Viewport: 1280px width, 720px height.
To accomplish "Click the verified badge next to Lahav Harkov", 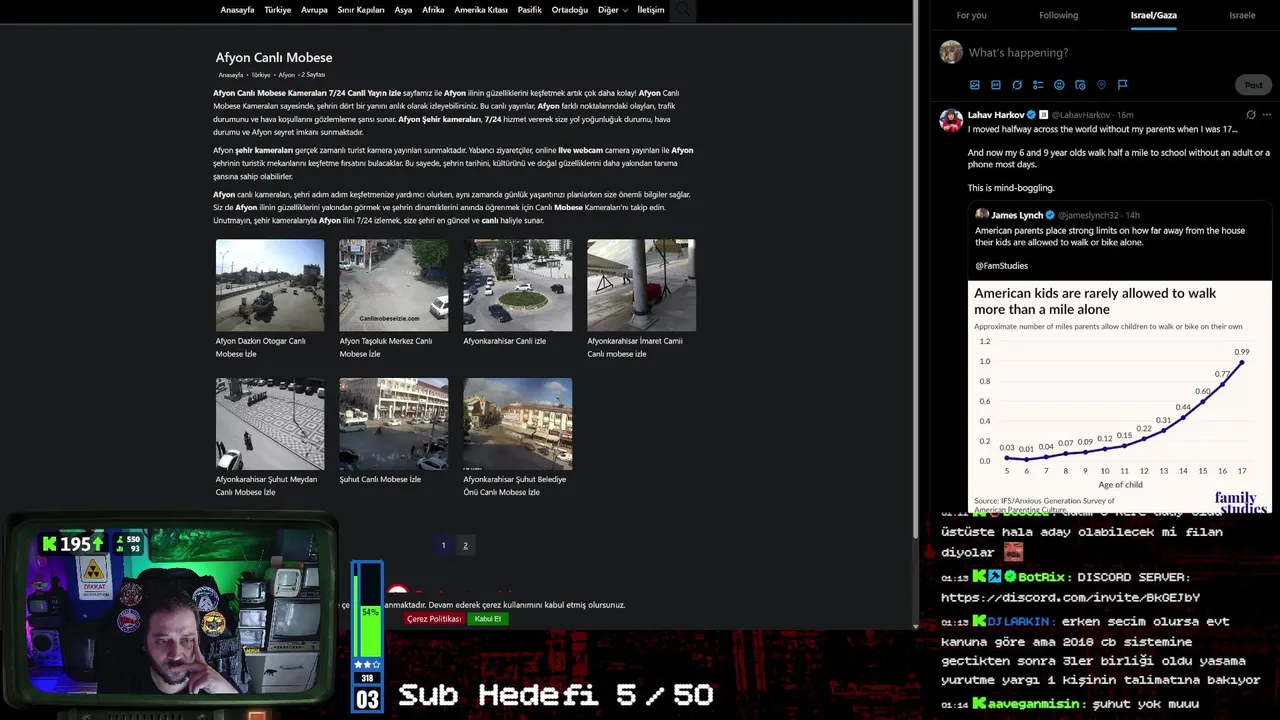I will (x=1033, y=115).
